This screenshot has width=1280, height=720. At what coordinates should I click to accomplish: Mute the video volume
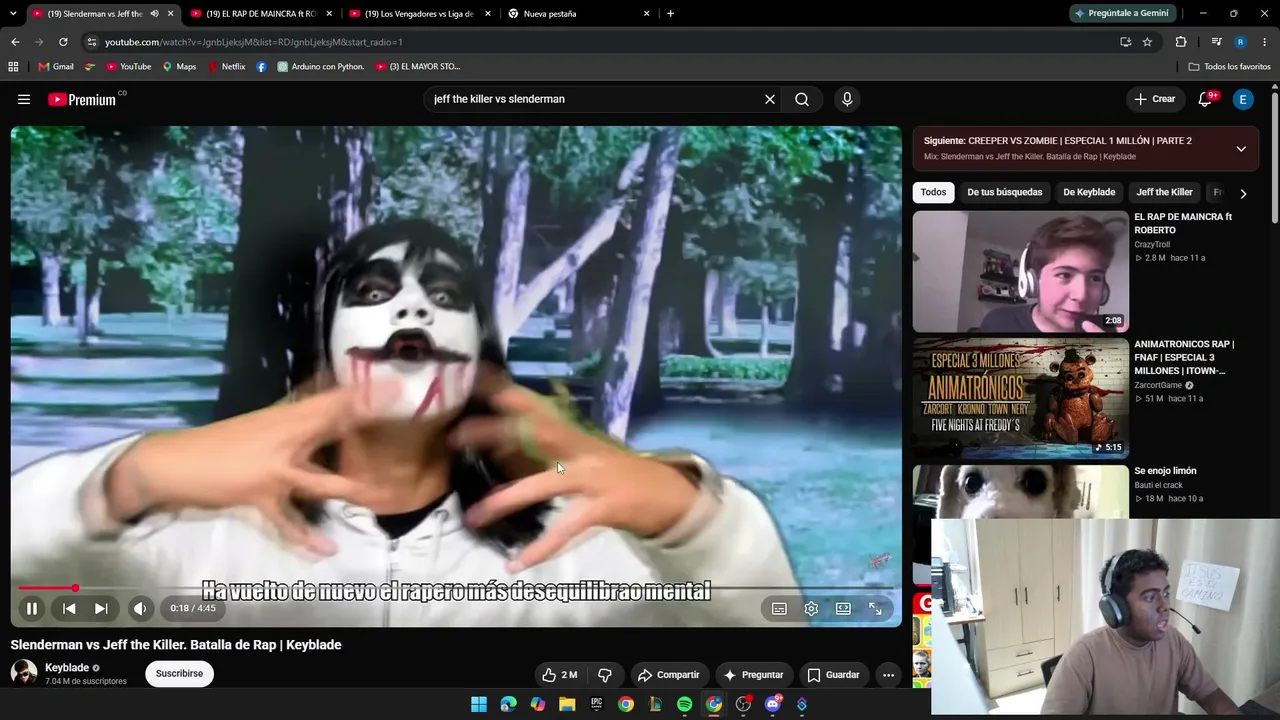(140, 608)
